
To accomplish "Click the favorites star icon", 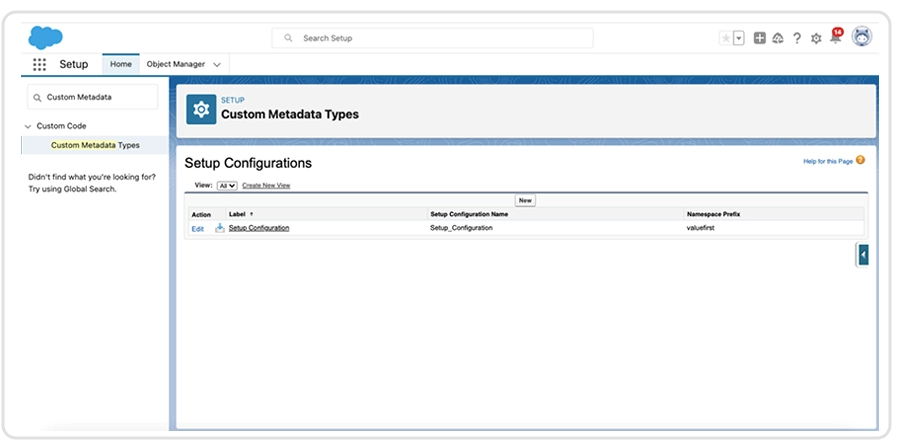I will (726, 38).
